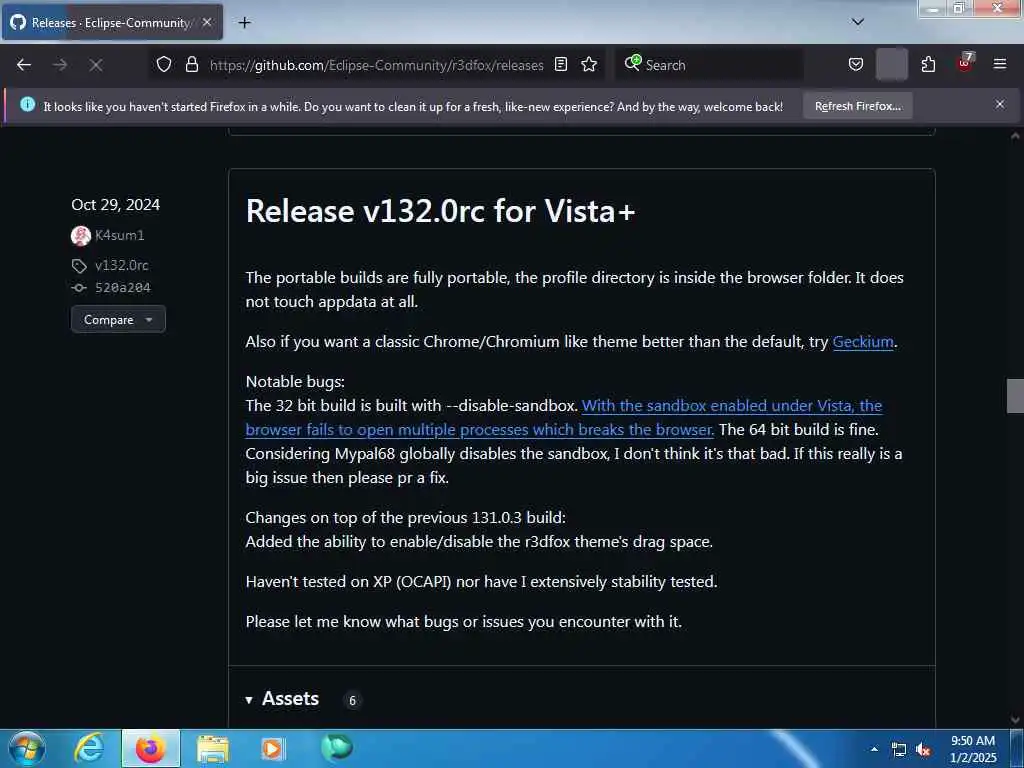The height and width of the screenshot is (768, 1024).
Task: Toggle reader view in the address bar
Action: tap(561, 64)
